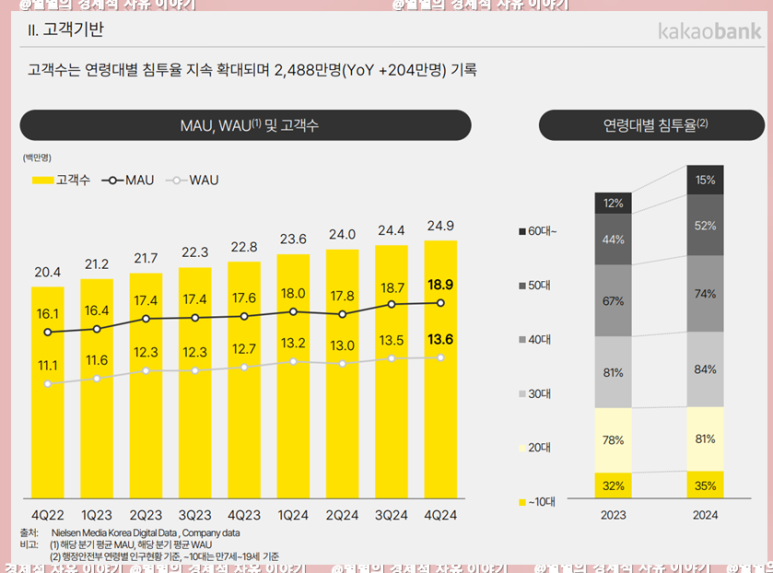Click the 20대 legend square
This screenshot has width=773, height=573.
point(522,448)
